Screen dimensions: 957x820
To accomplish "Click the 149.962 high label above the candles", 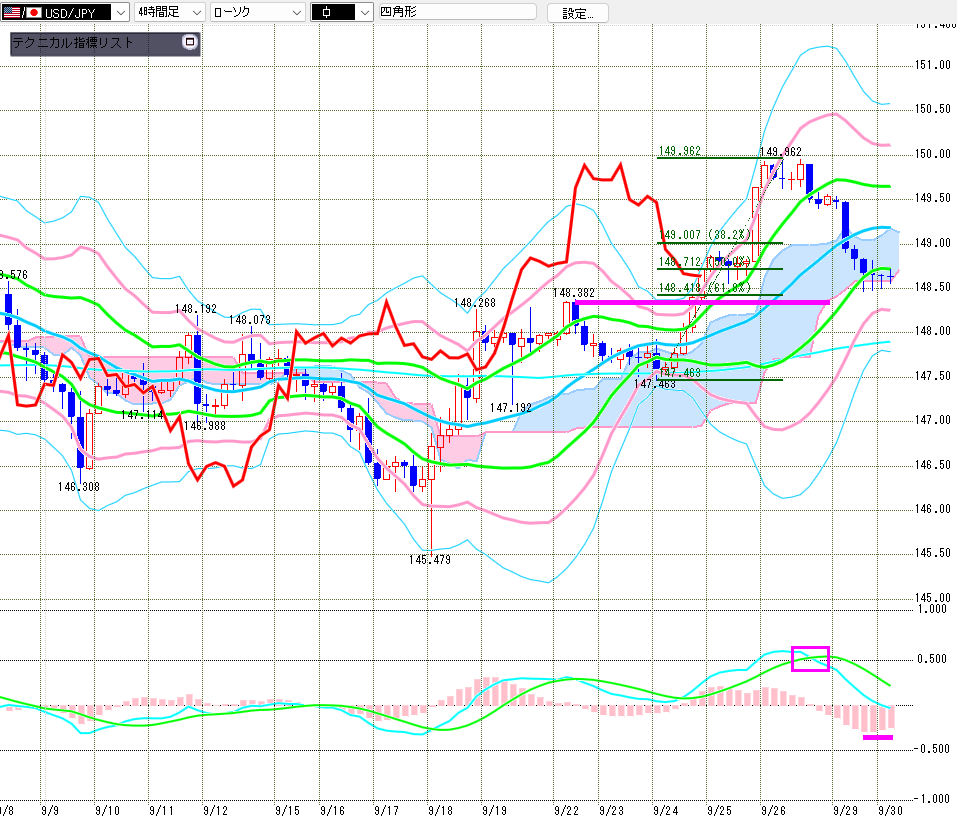I will [781, 152].
